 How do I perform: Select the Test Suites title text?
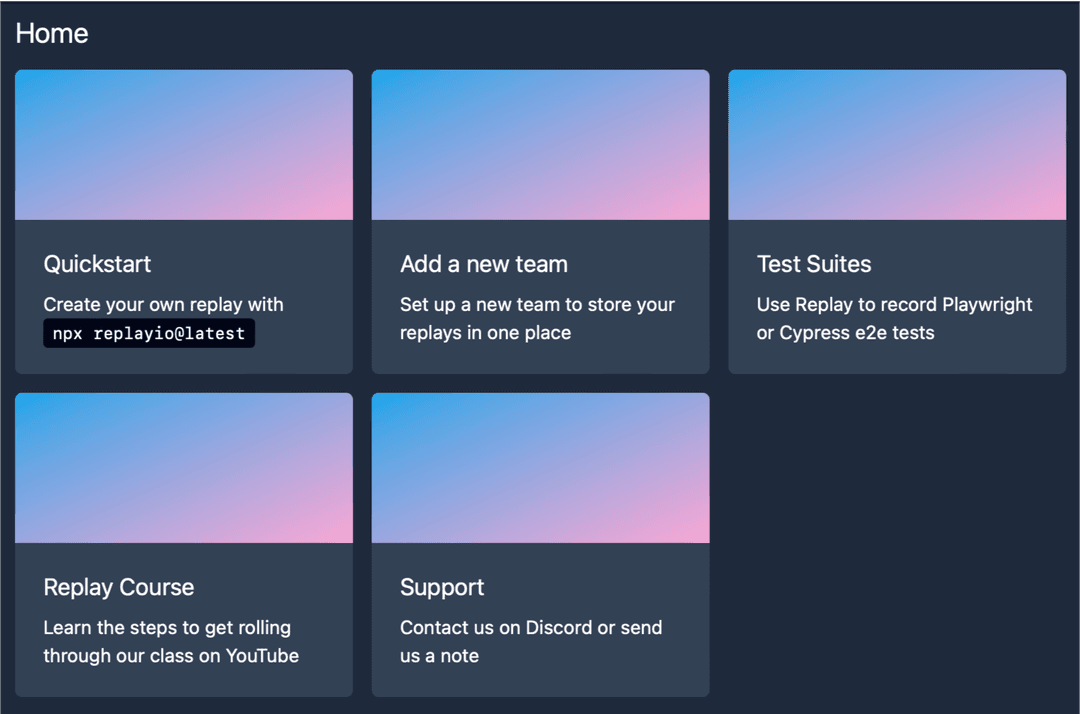[814, 264]
